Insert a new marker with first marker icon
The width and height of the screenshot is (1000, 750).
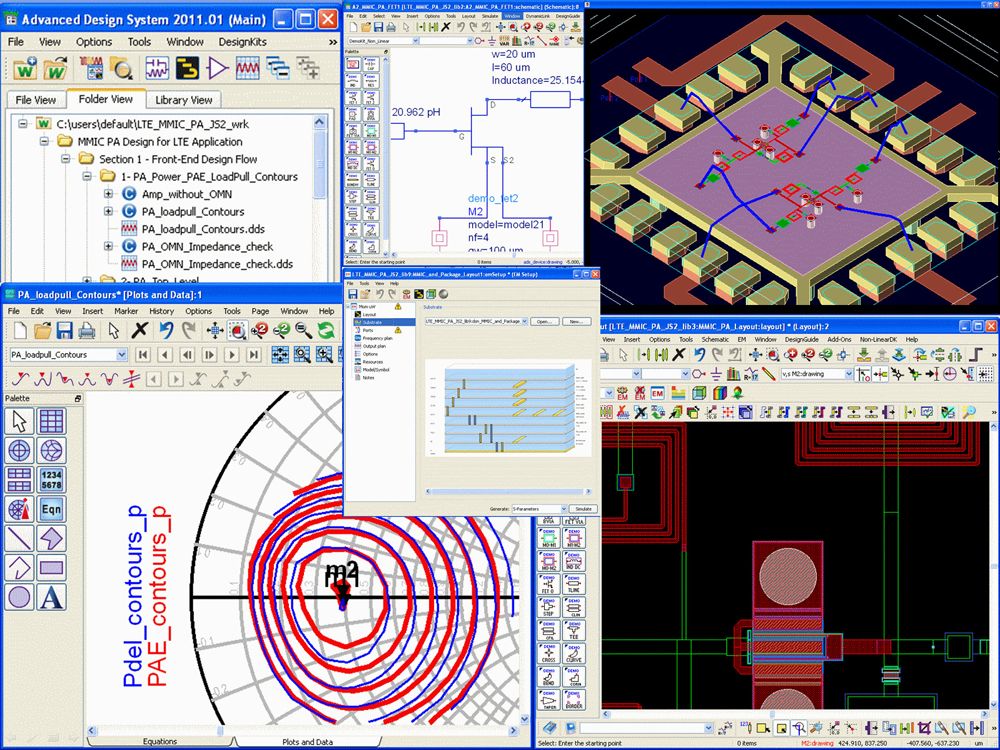20,379
